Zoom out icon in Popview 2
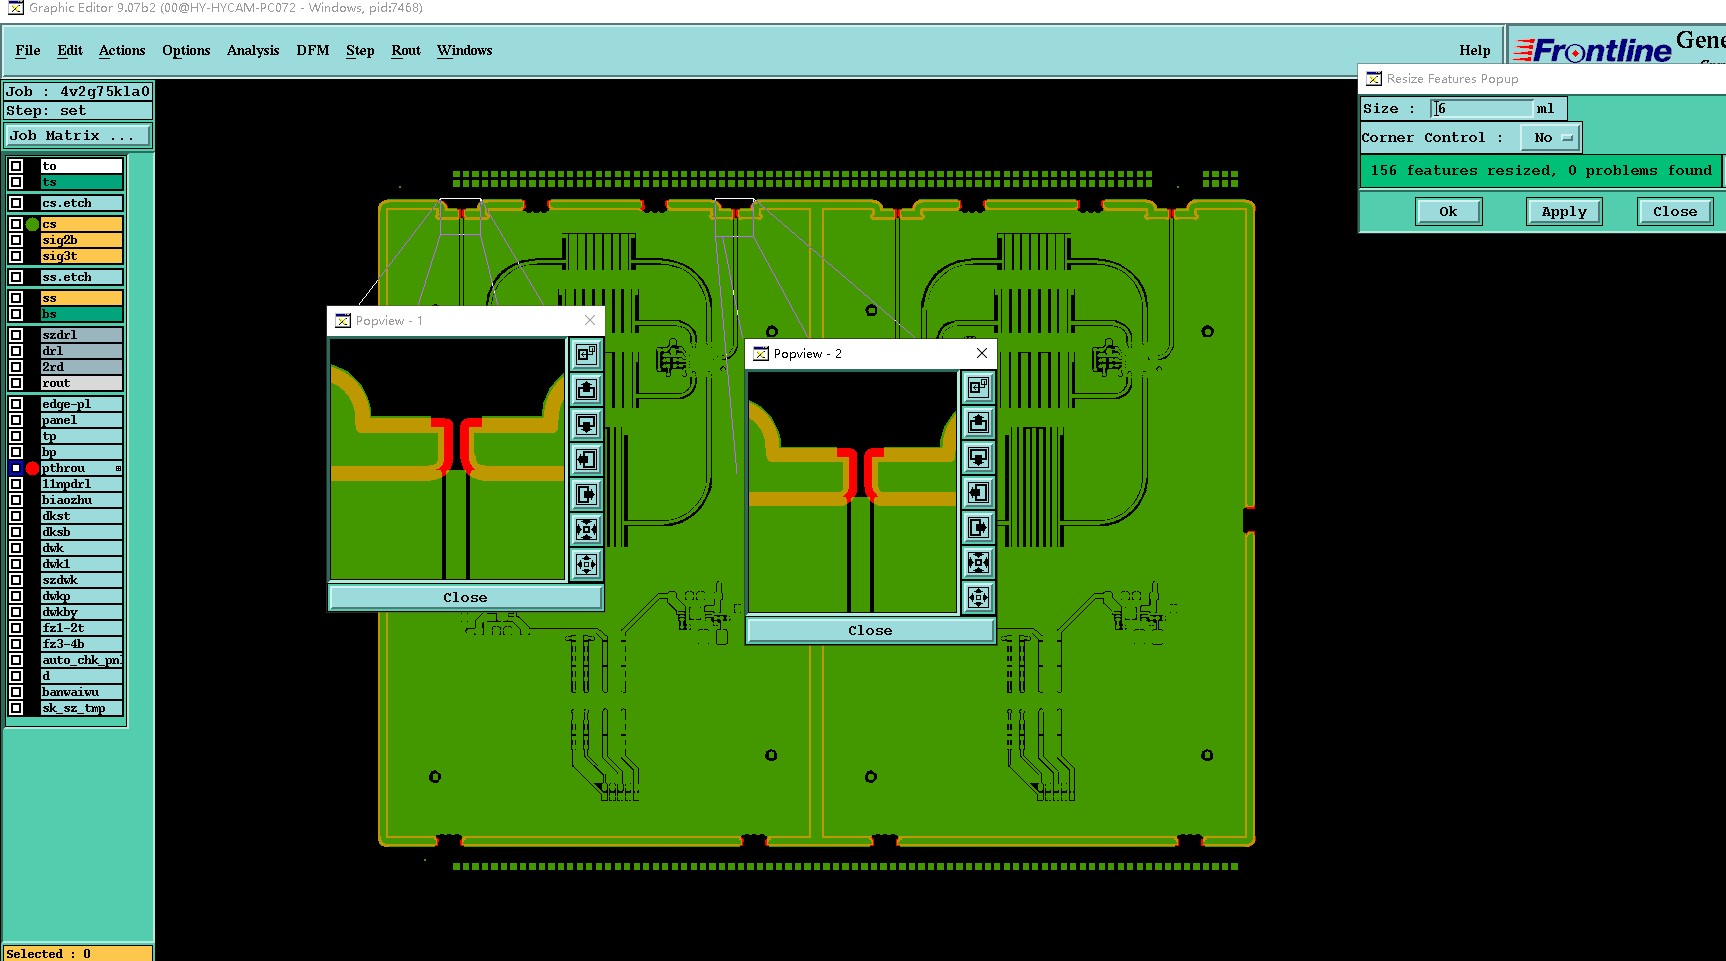 979,597
